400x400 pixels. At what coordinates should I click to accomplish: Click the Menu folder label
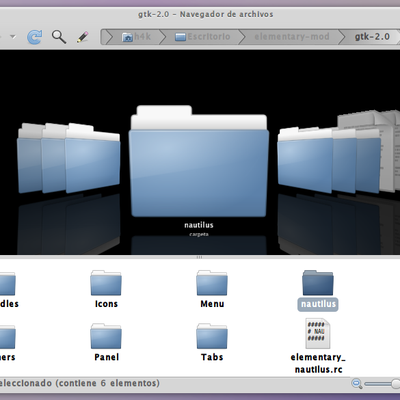pyautogui.click(x=212, y=304)
